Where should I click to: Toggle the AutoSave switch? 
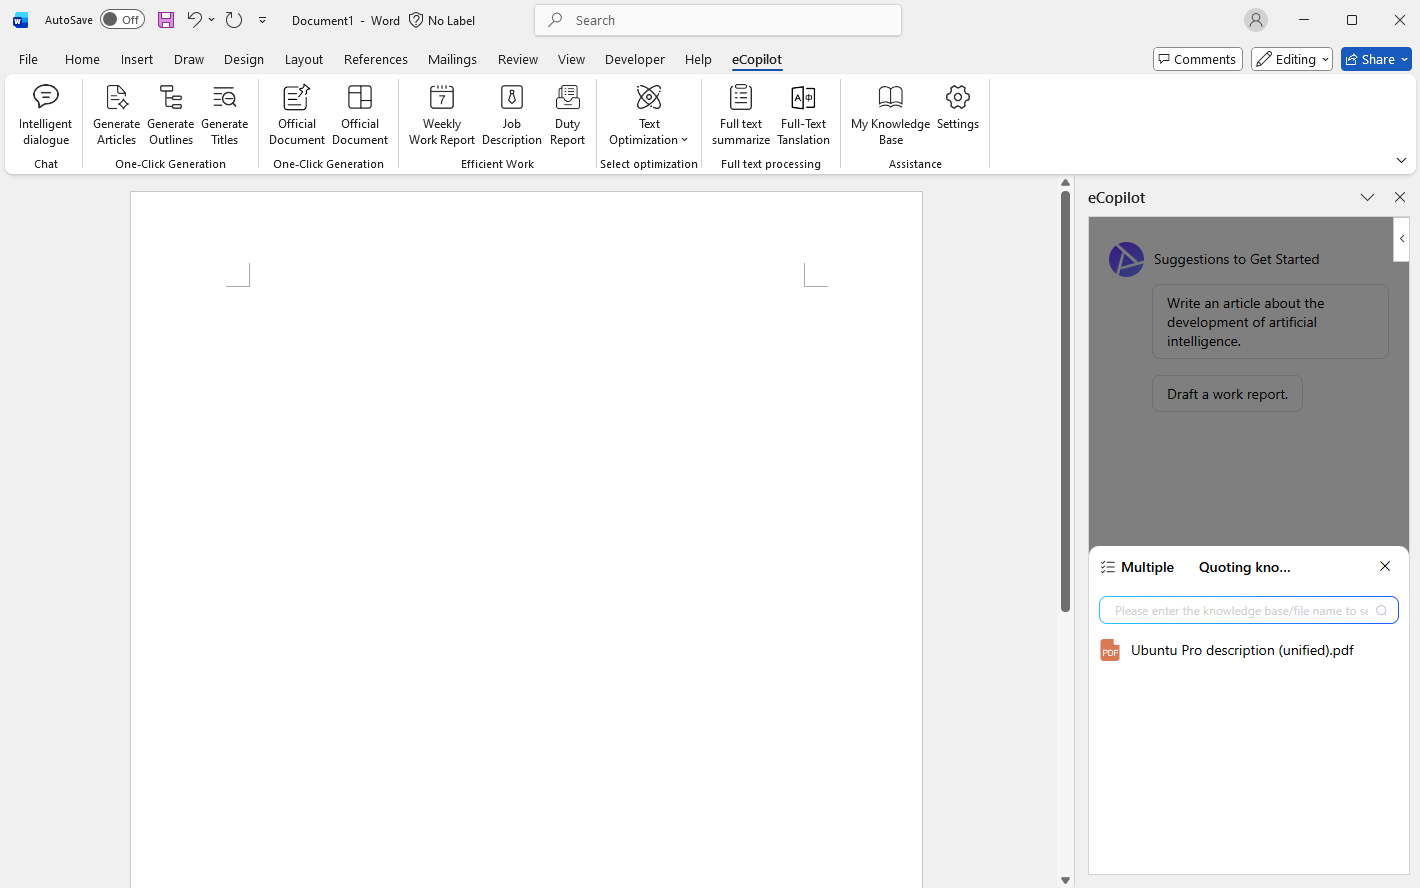[122, 20]
